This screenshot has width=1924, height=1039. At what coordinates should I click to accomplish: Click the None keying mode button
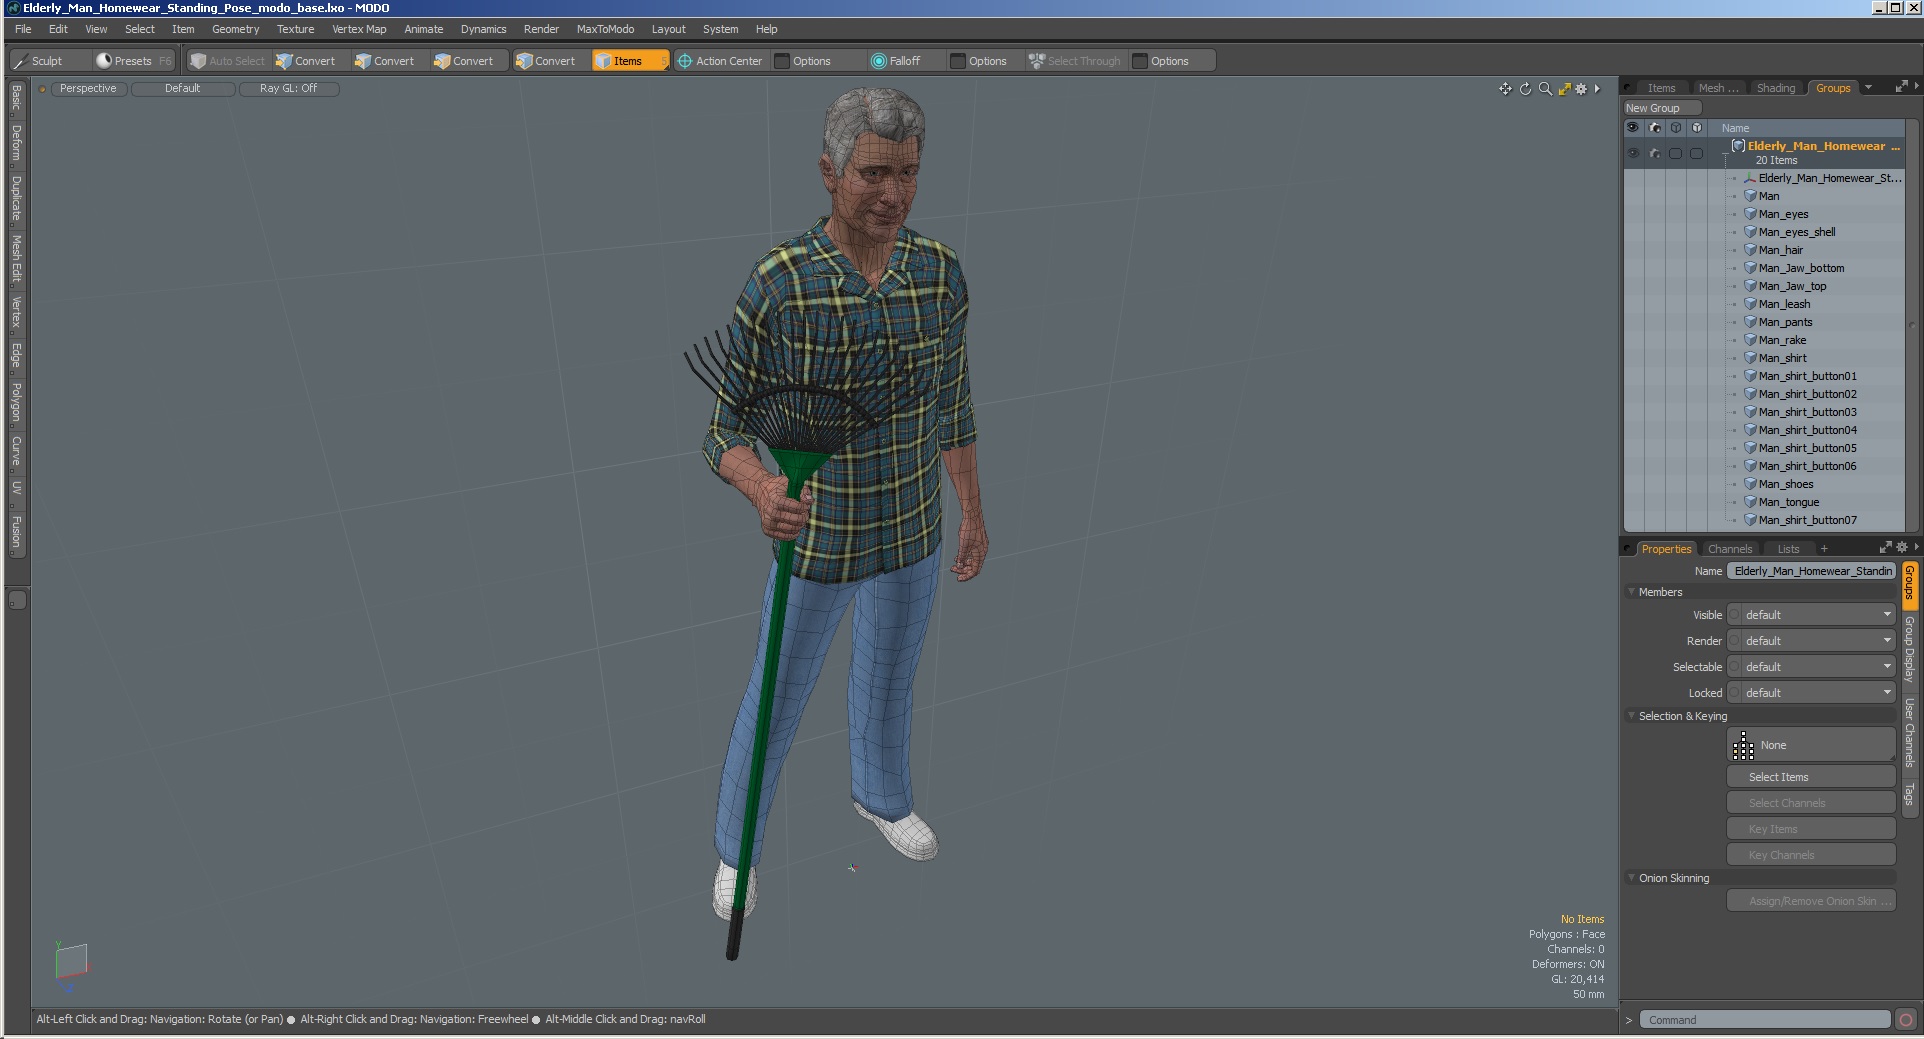(1811, 745)
